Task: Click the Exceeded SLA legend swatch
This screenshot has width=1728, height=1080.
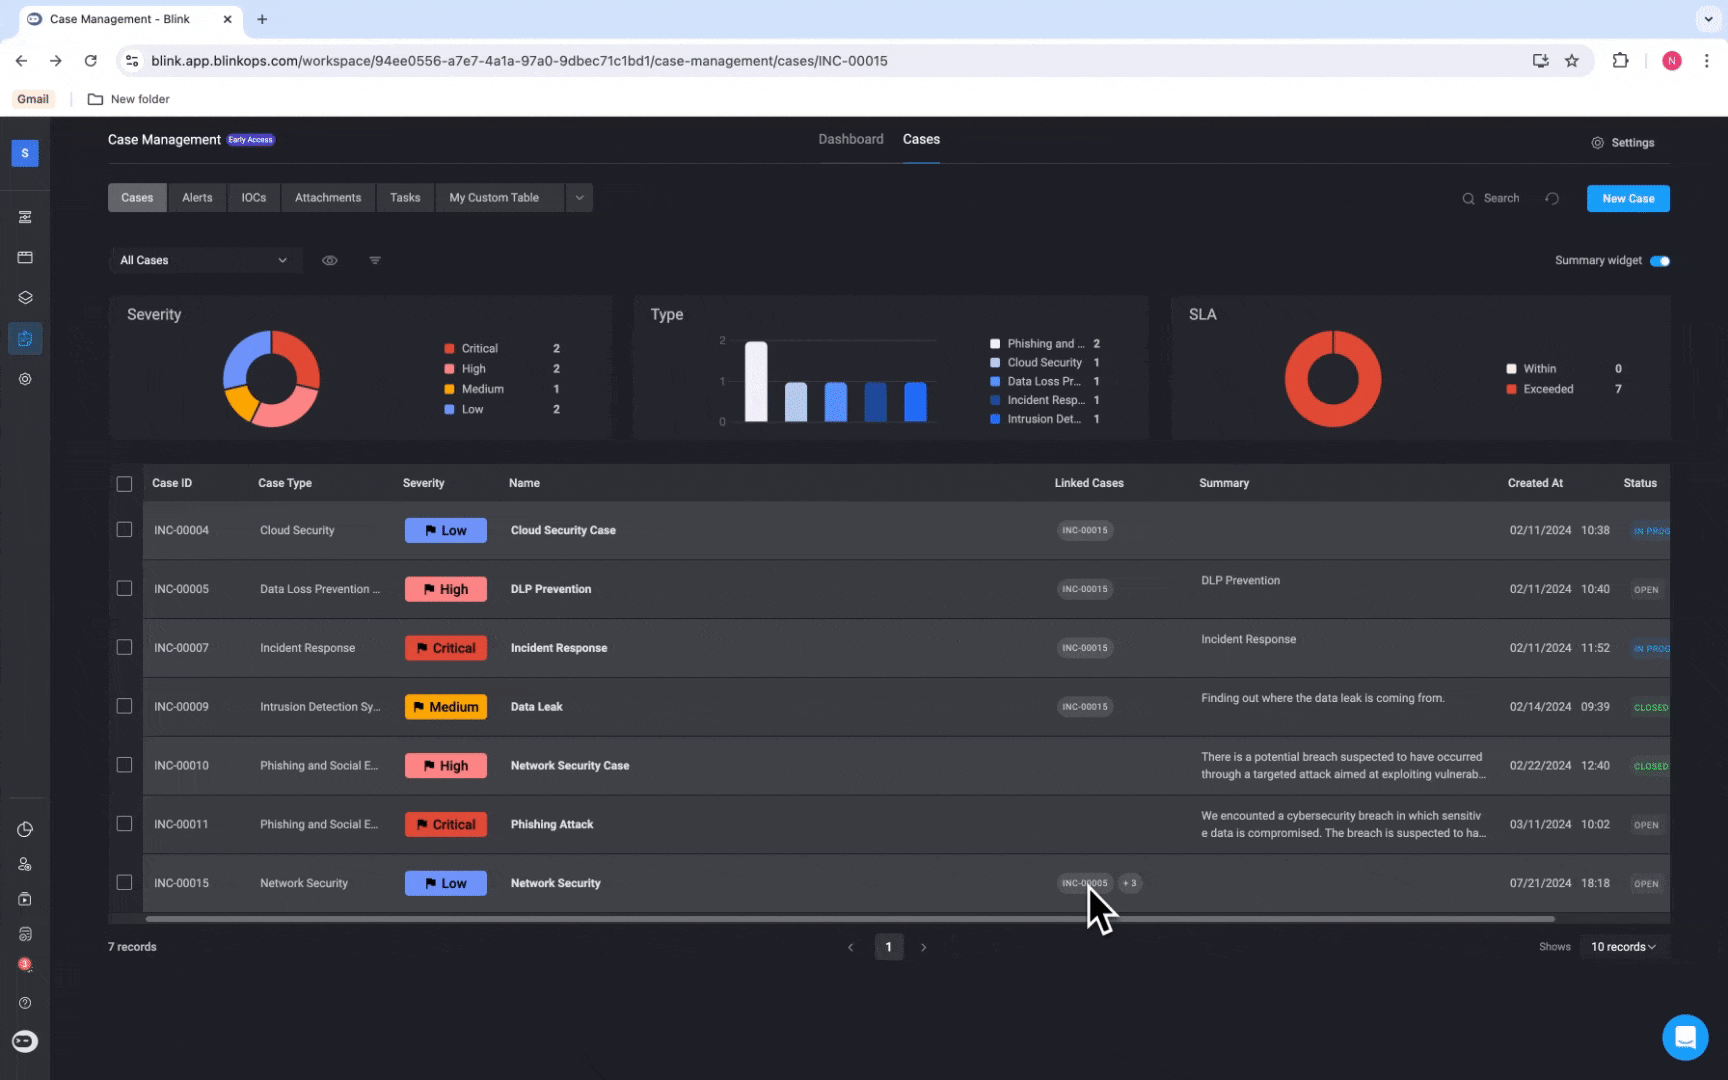Action: 1511,389
